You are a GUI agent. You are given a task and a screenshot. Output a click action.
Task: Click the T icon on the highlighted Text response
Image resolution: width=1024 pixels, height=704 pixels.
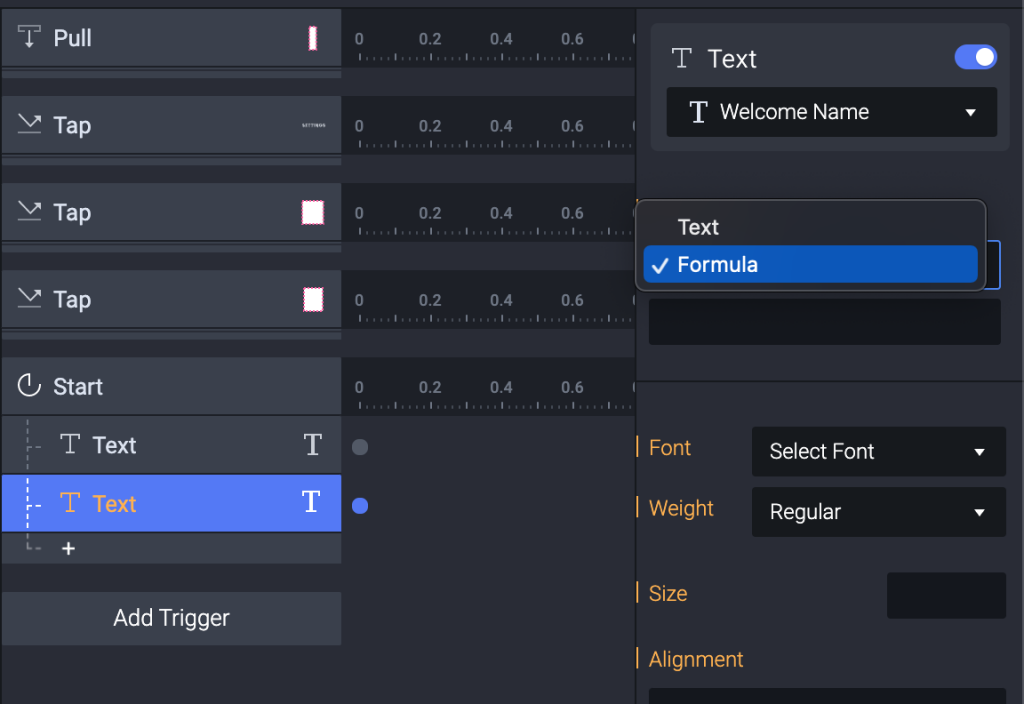(x=312, y=503)
